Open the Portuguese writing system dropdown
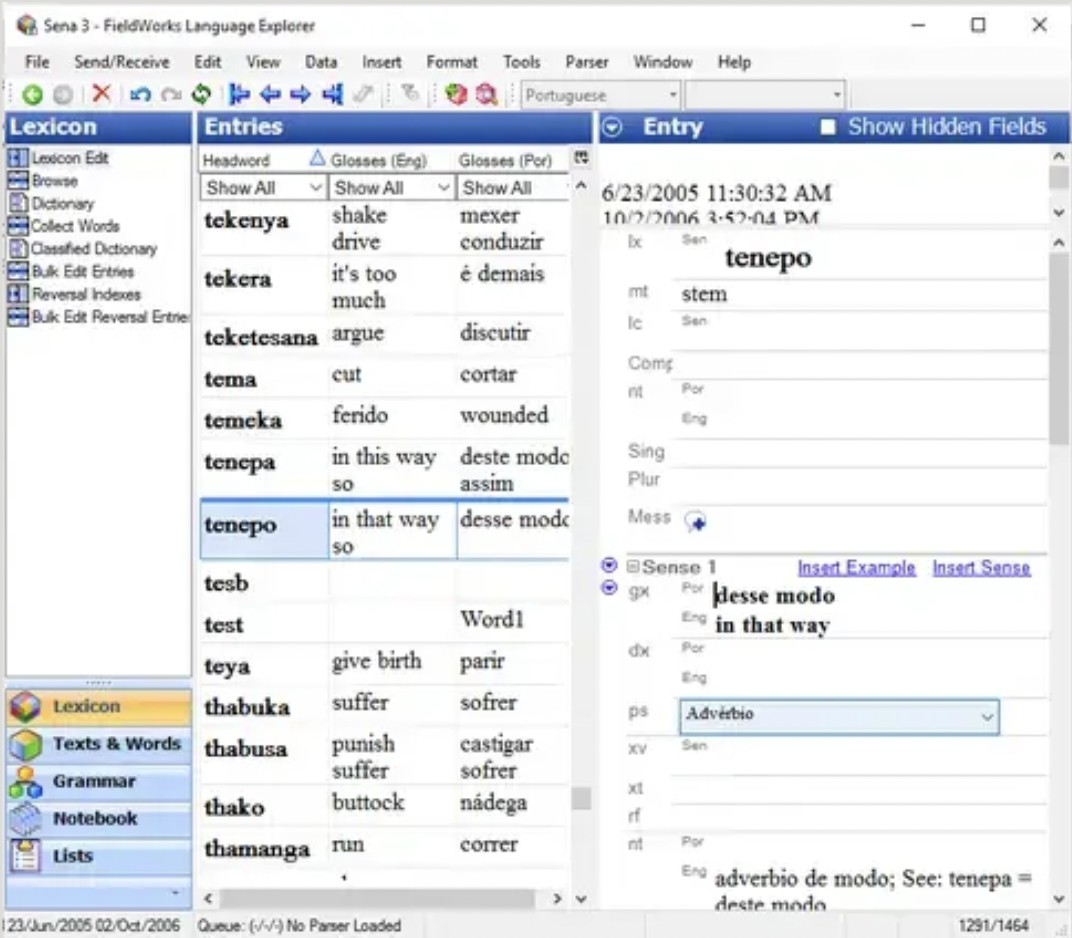Image resolution: width=1072 pixels, height=938 pixels. (673, 96)
